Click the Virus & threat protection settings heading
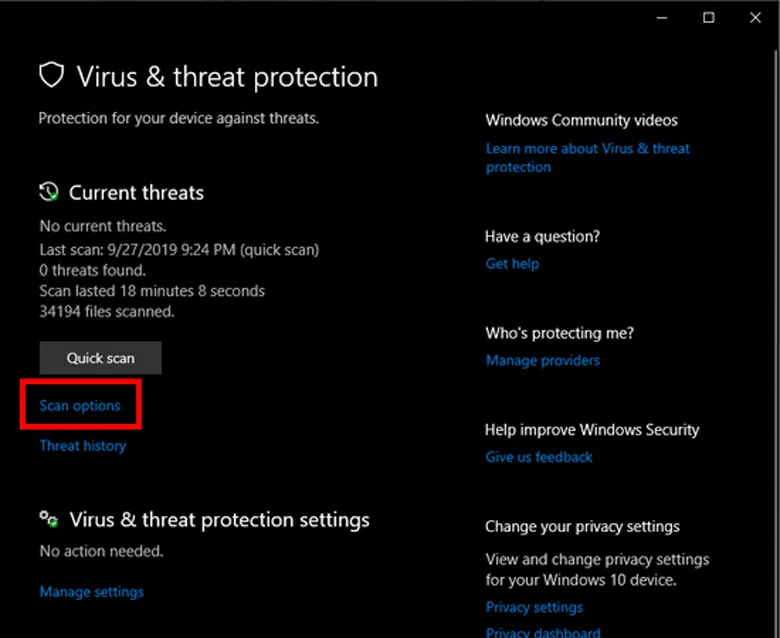 pos(219,520)
